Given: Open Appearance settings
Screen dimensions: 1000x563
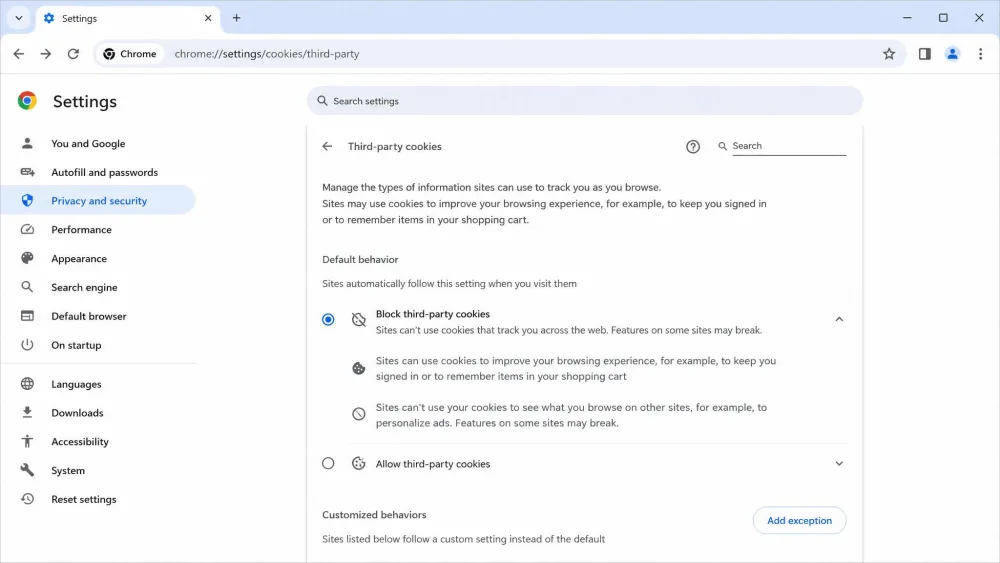Looking at the screenshot, I should click(x=98, y=258).
